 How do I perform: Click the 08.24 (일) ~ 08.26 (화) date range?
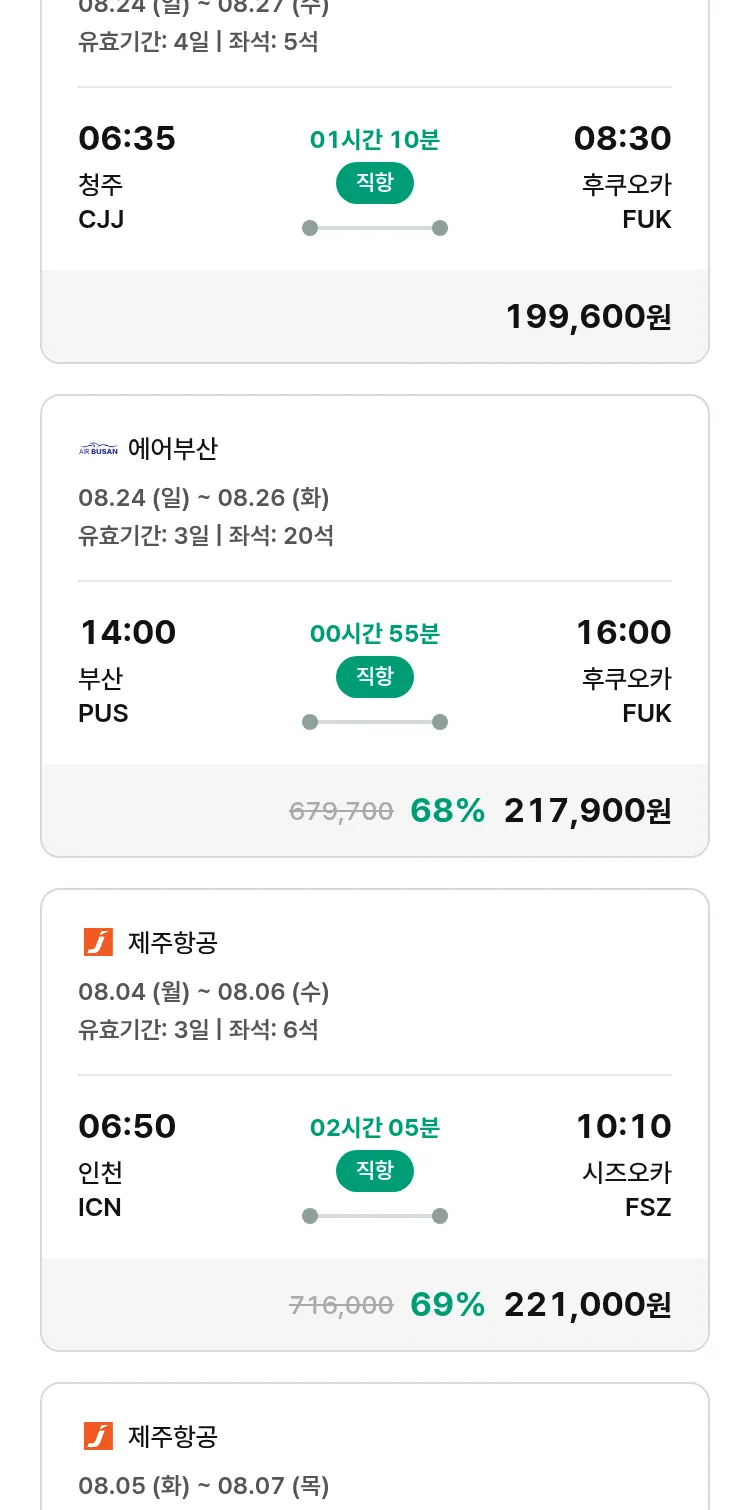point(204,497)
